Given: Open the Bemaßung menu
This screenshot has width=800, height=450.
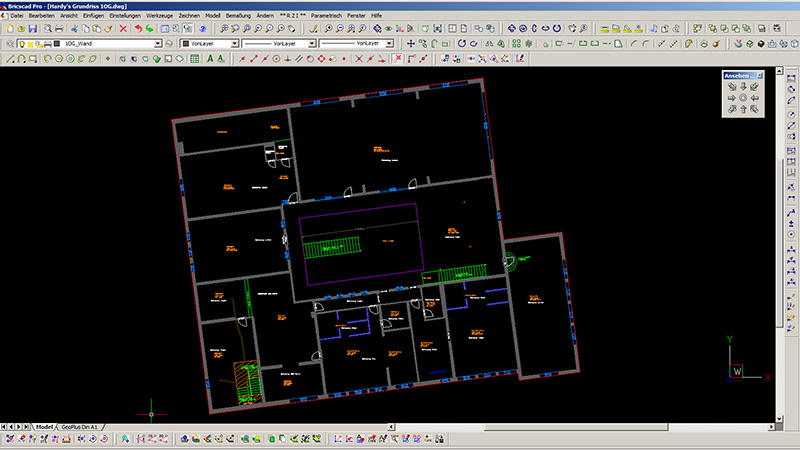Looking at the screenshot, I should (238, 16).
